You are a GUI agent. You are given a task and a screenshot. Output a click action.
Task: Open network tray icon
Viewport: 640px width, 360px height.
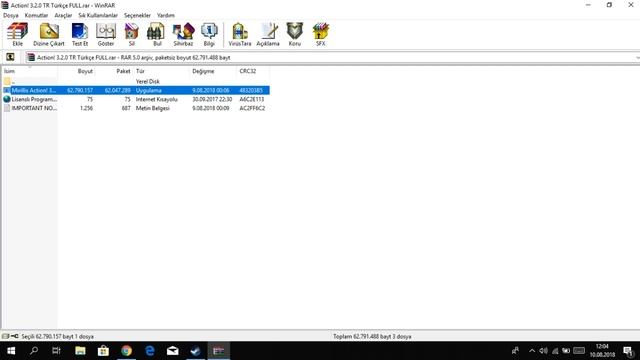point(555,351)
